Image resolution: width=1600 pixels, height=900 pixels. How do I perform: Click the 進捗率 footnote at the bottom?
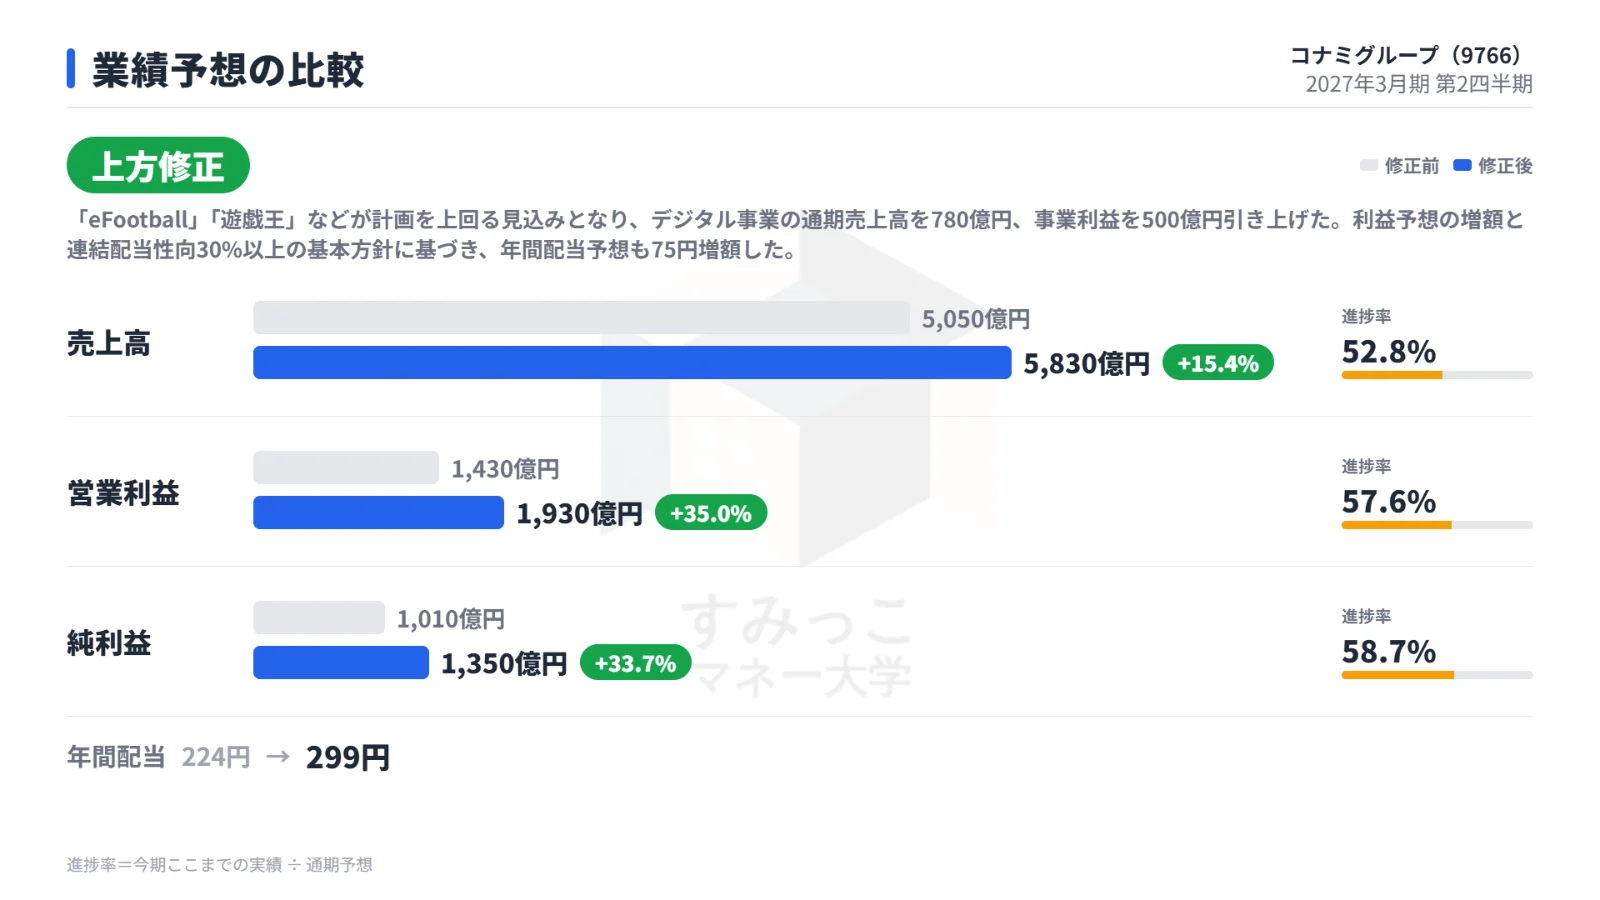click(x=220, y=865)
